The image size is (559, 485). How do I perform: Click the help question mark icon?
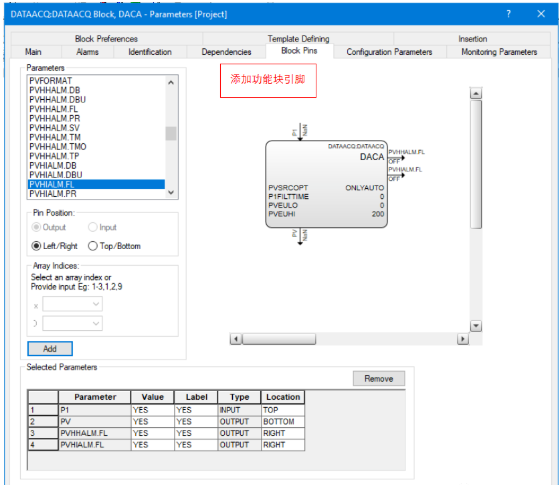(508, 14)
